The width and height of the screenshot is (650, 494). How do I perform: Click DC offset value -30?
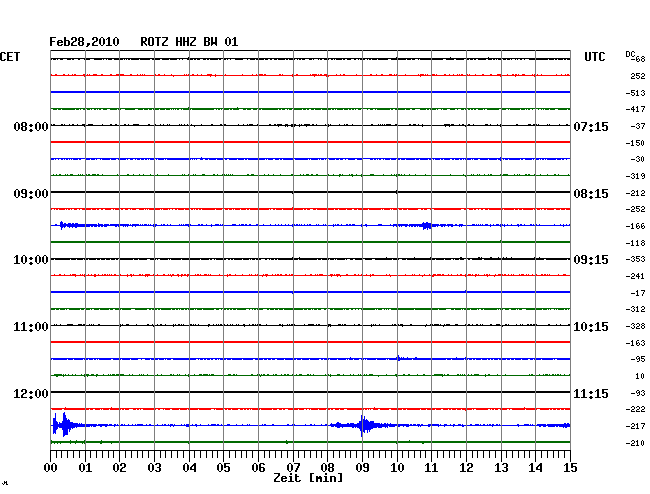pos(638,159)
